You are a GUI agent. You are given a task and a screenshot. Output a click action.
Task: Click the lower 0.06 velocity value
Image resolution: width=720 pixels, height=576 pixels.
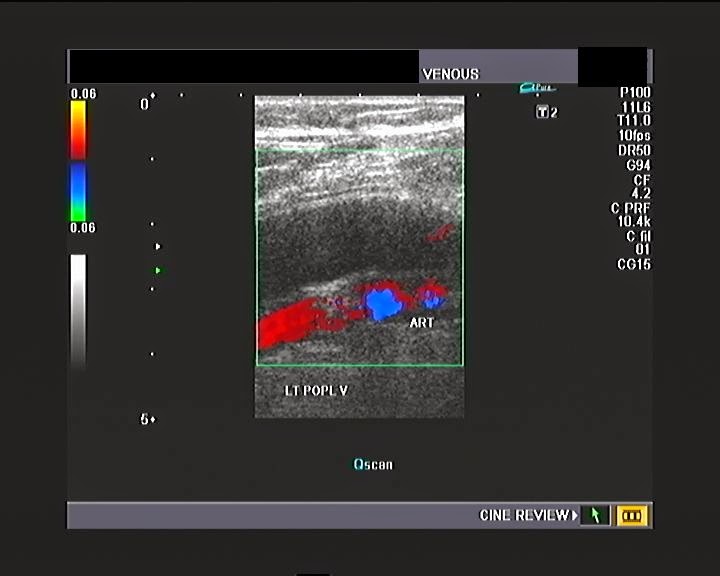[x=83, y=227]
